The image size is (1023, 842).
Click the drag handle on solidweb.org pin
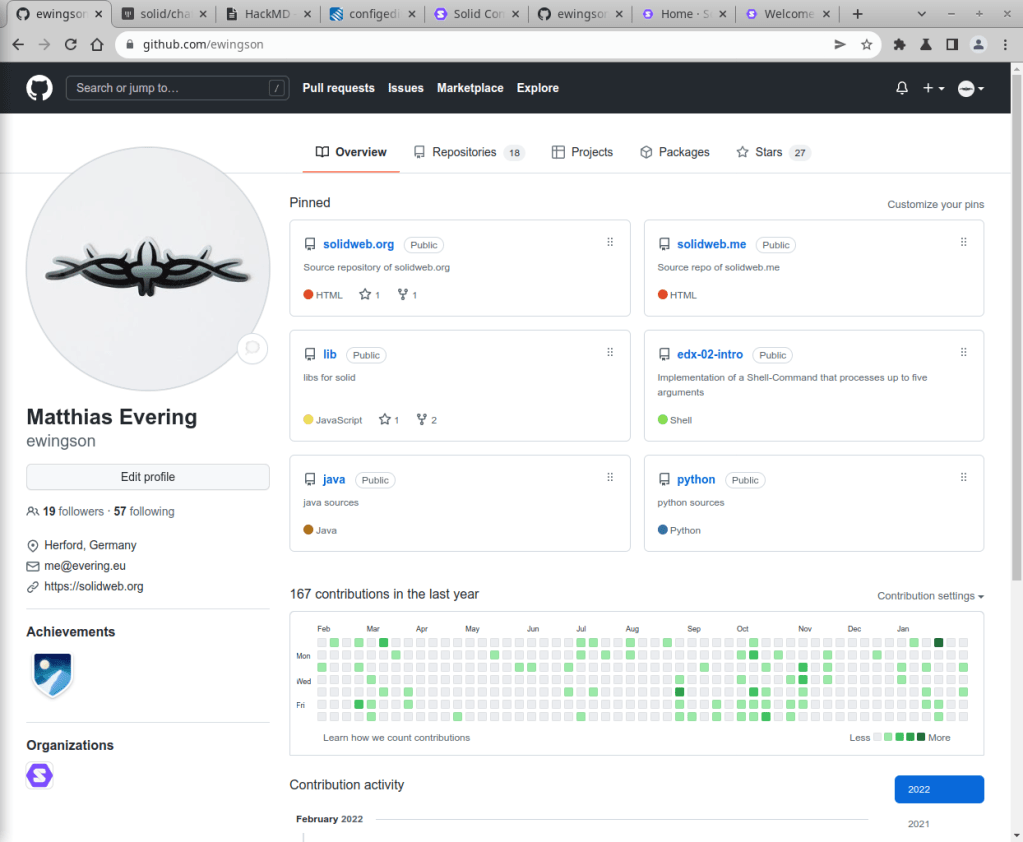pyautogui.click(x=610, y=243)
